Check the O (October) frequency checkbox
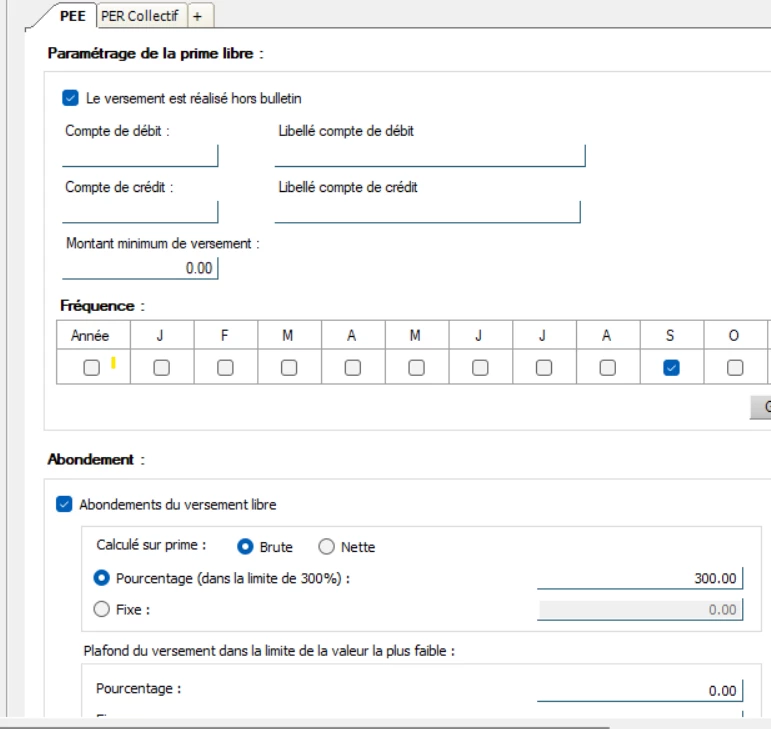This screenshot has height=729, width=771. (x=735, y=368)
